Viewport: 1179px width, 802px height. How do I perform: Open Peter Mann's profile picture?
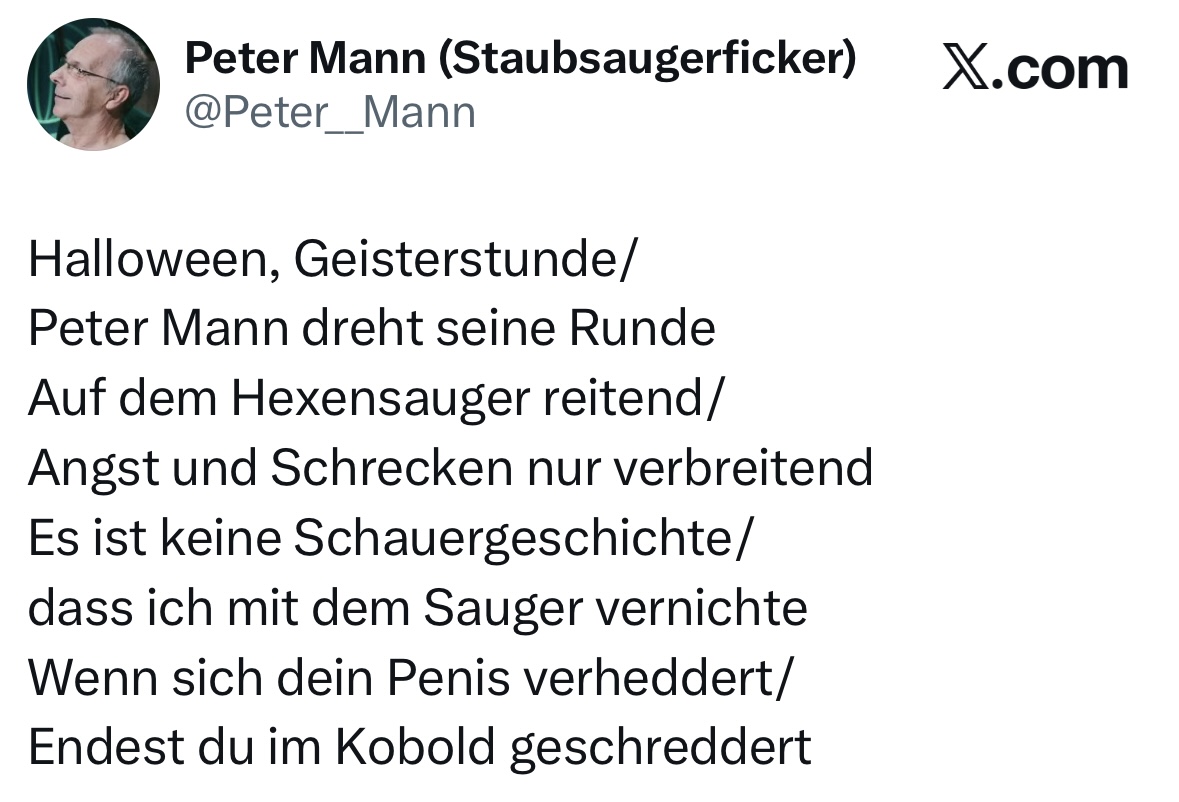(x=93, y=84)
